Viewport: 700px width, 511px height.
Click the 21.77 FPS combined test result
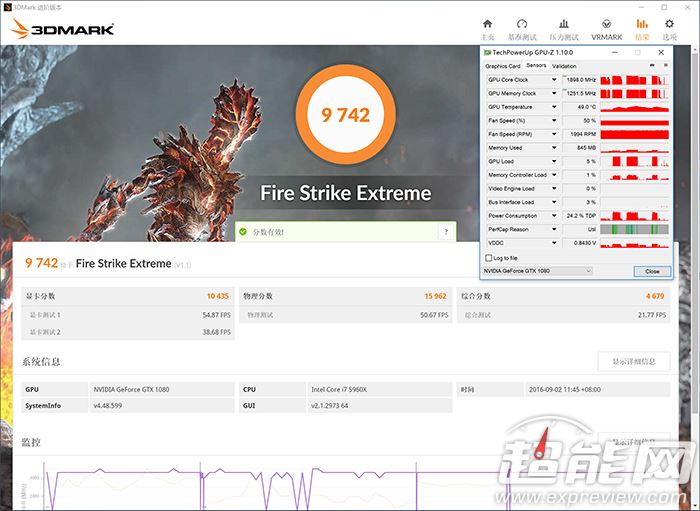652,315
